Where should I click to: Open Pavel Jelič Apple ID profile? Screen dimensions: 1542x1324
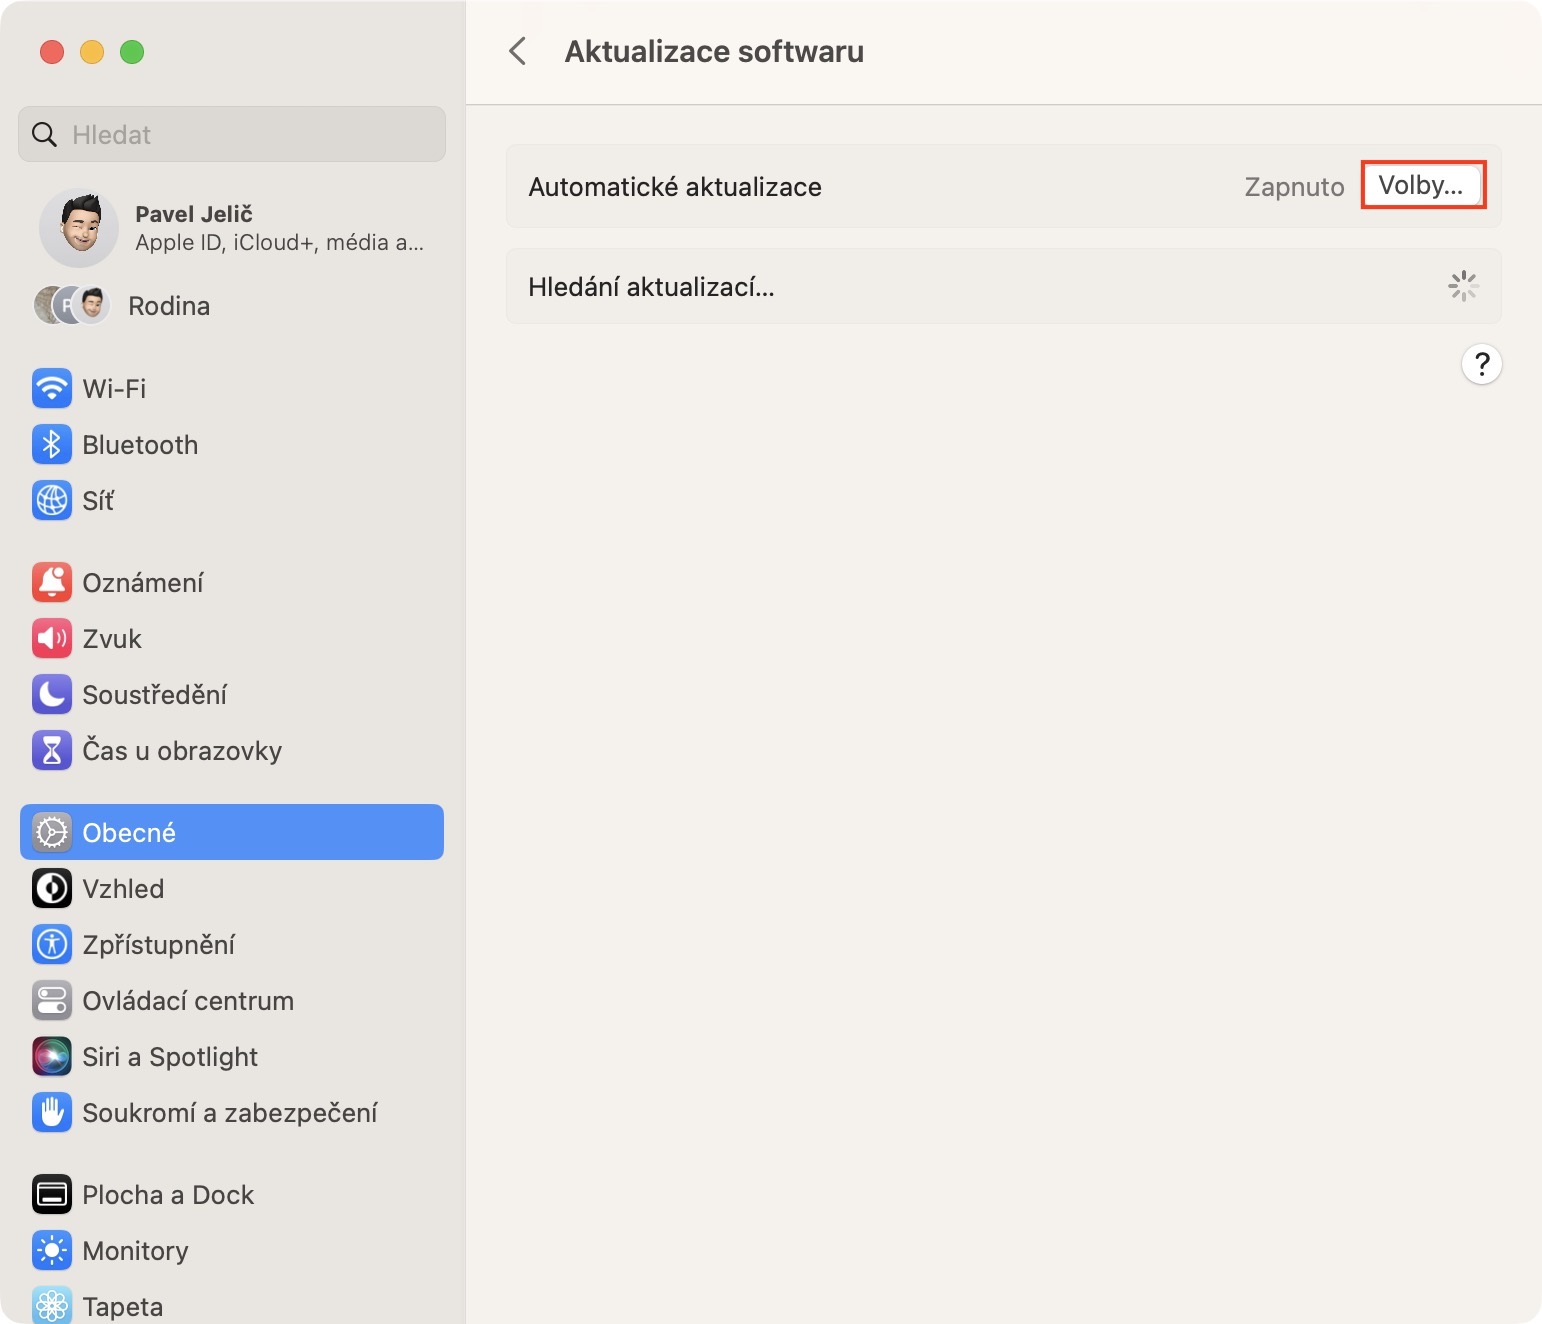pyautogui.click(x=232, y=228)
